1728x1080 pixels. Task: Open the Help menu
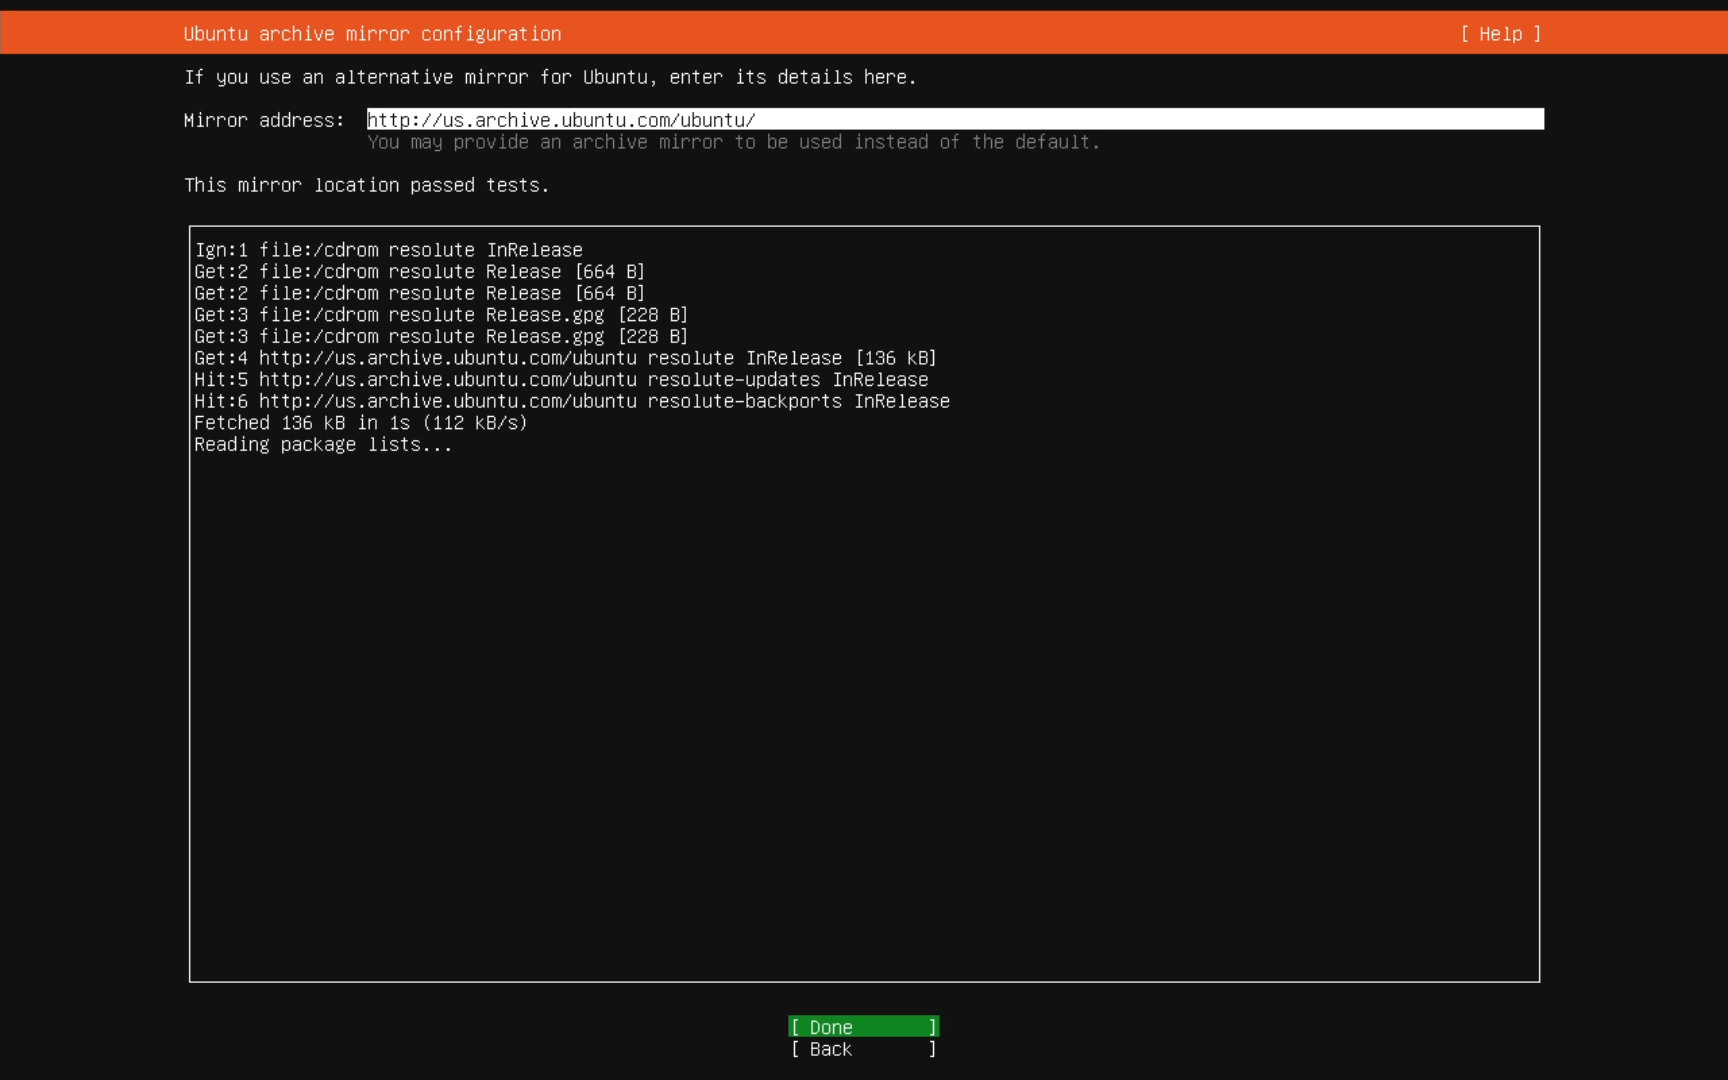[x=1498, y=33]
